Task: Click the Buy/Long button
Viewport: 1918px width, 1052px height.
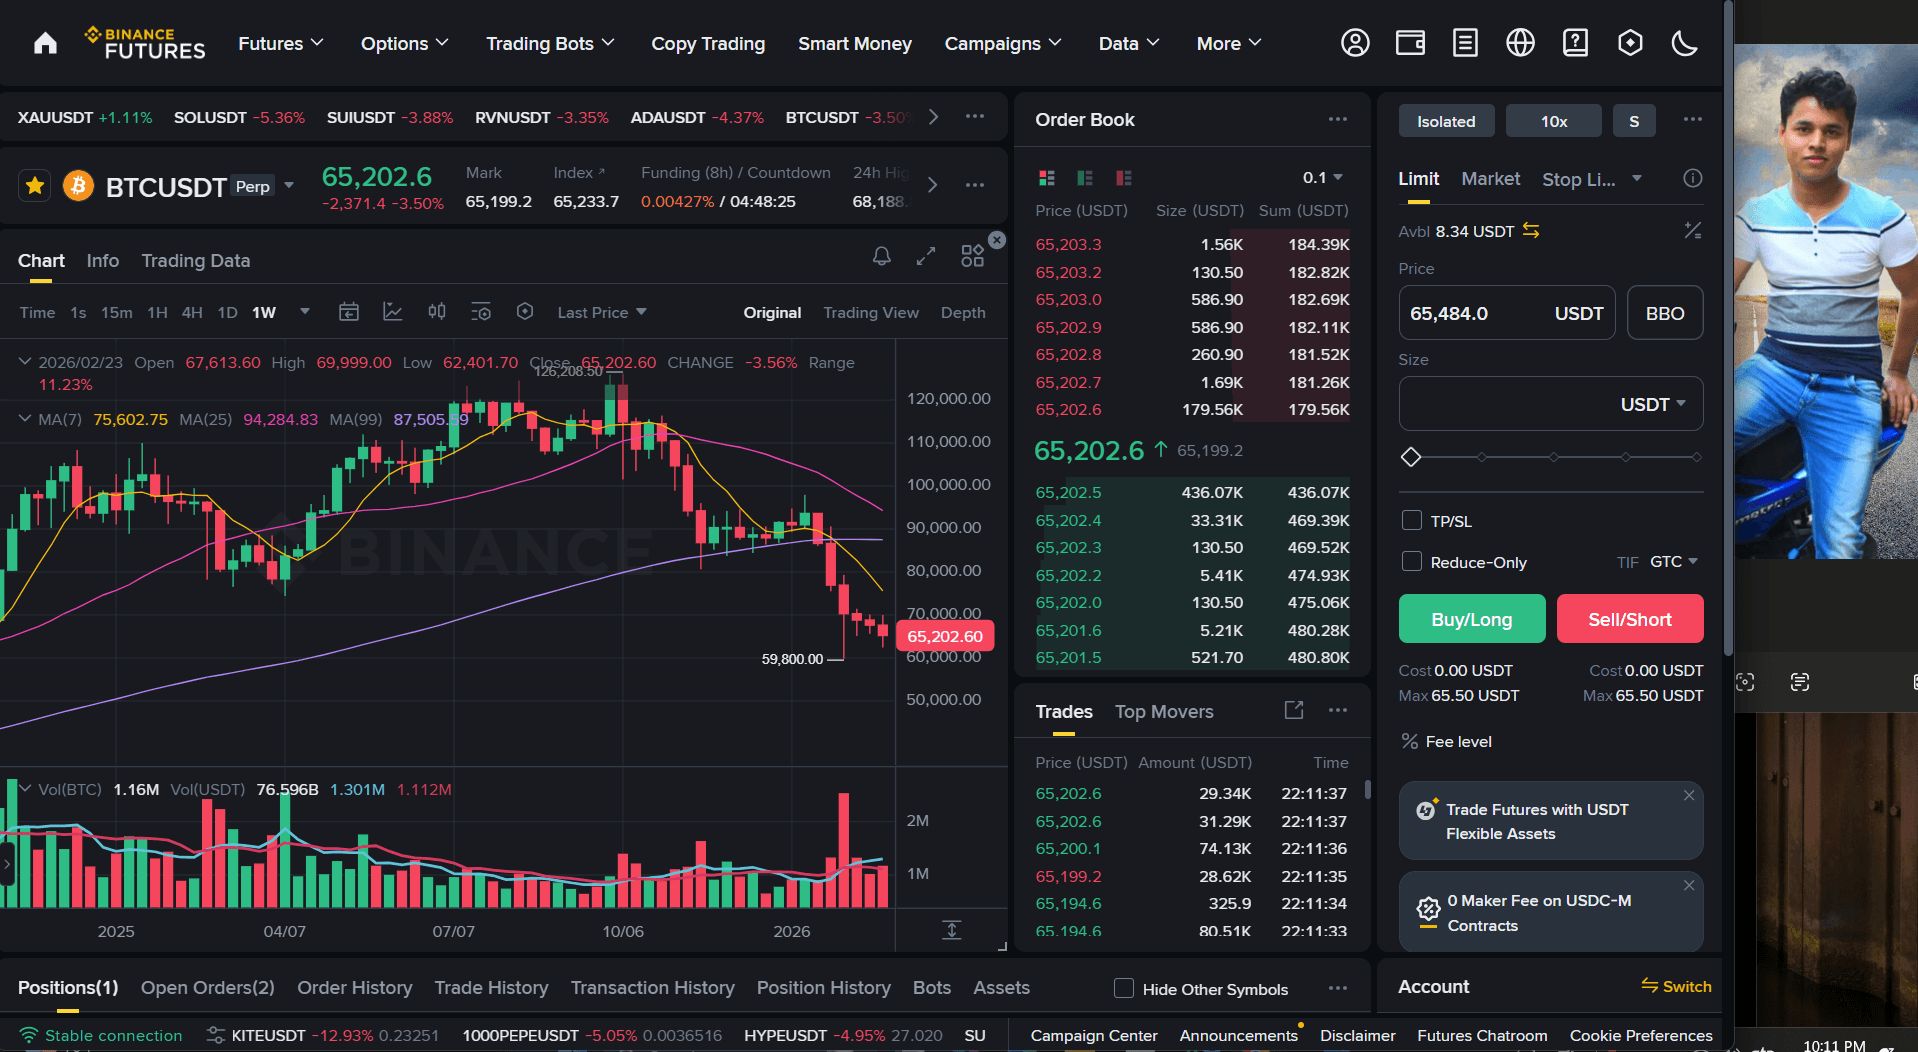Action: click(x=1471, y=618)
